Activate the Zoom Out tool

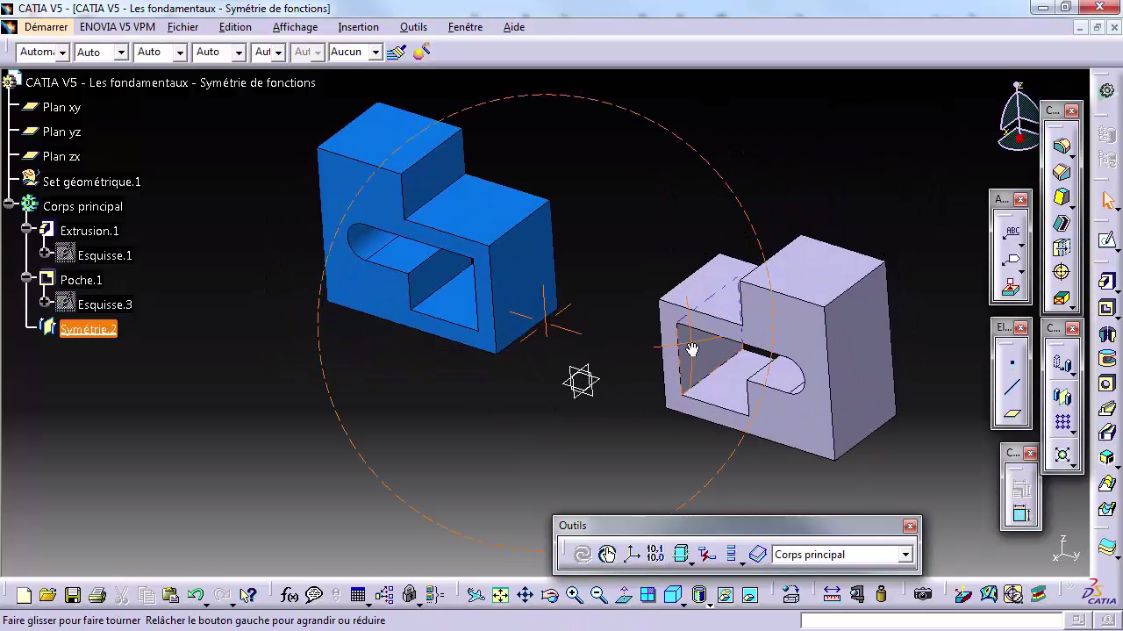click(597, 594)
